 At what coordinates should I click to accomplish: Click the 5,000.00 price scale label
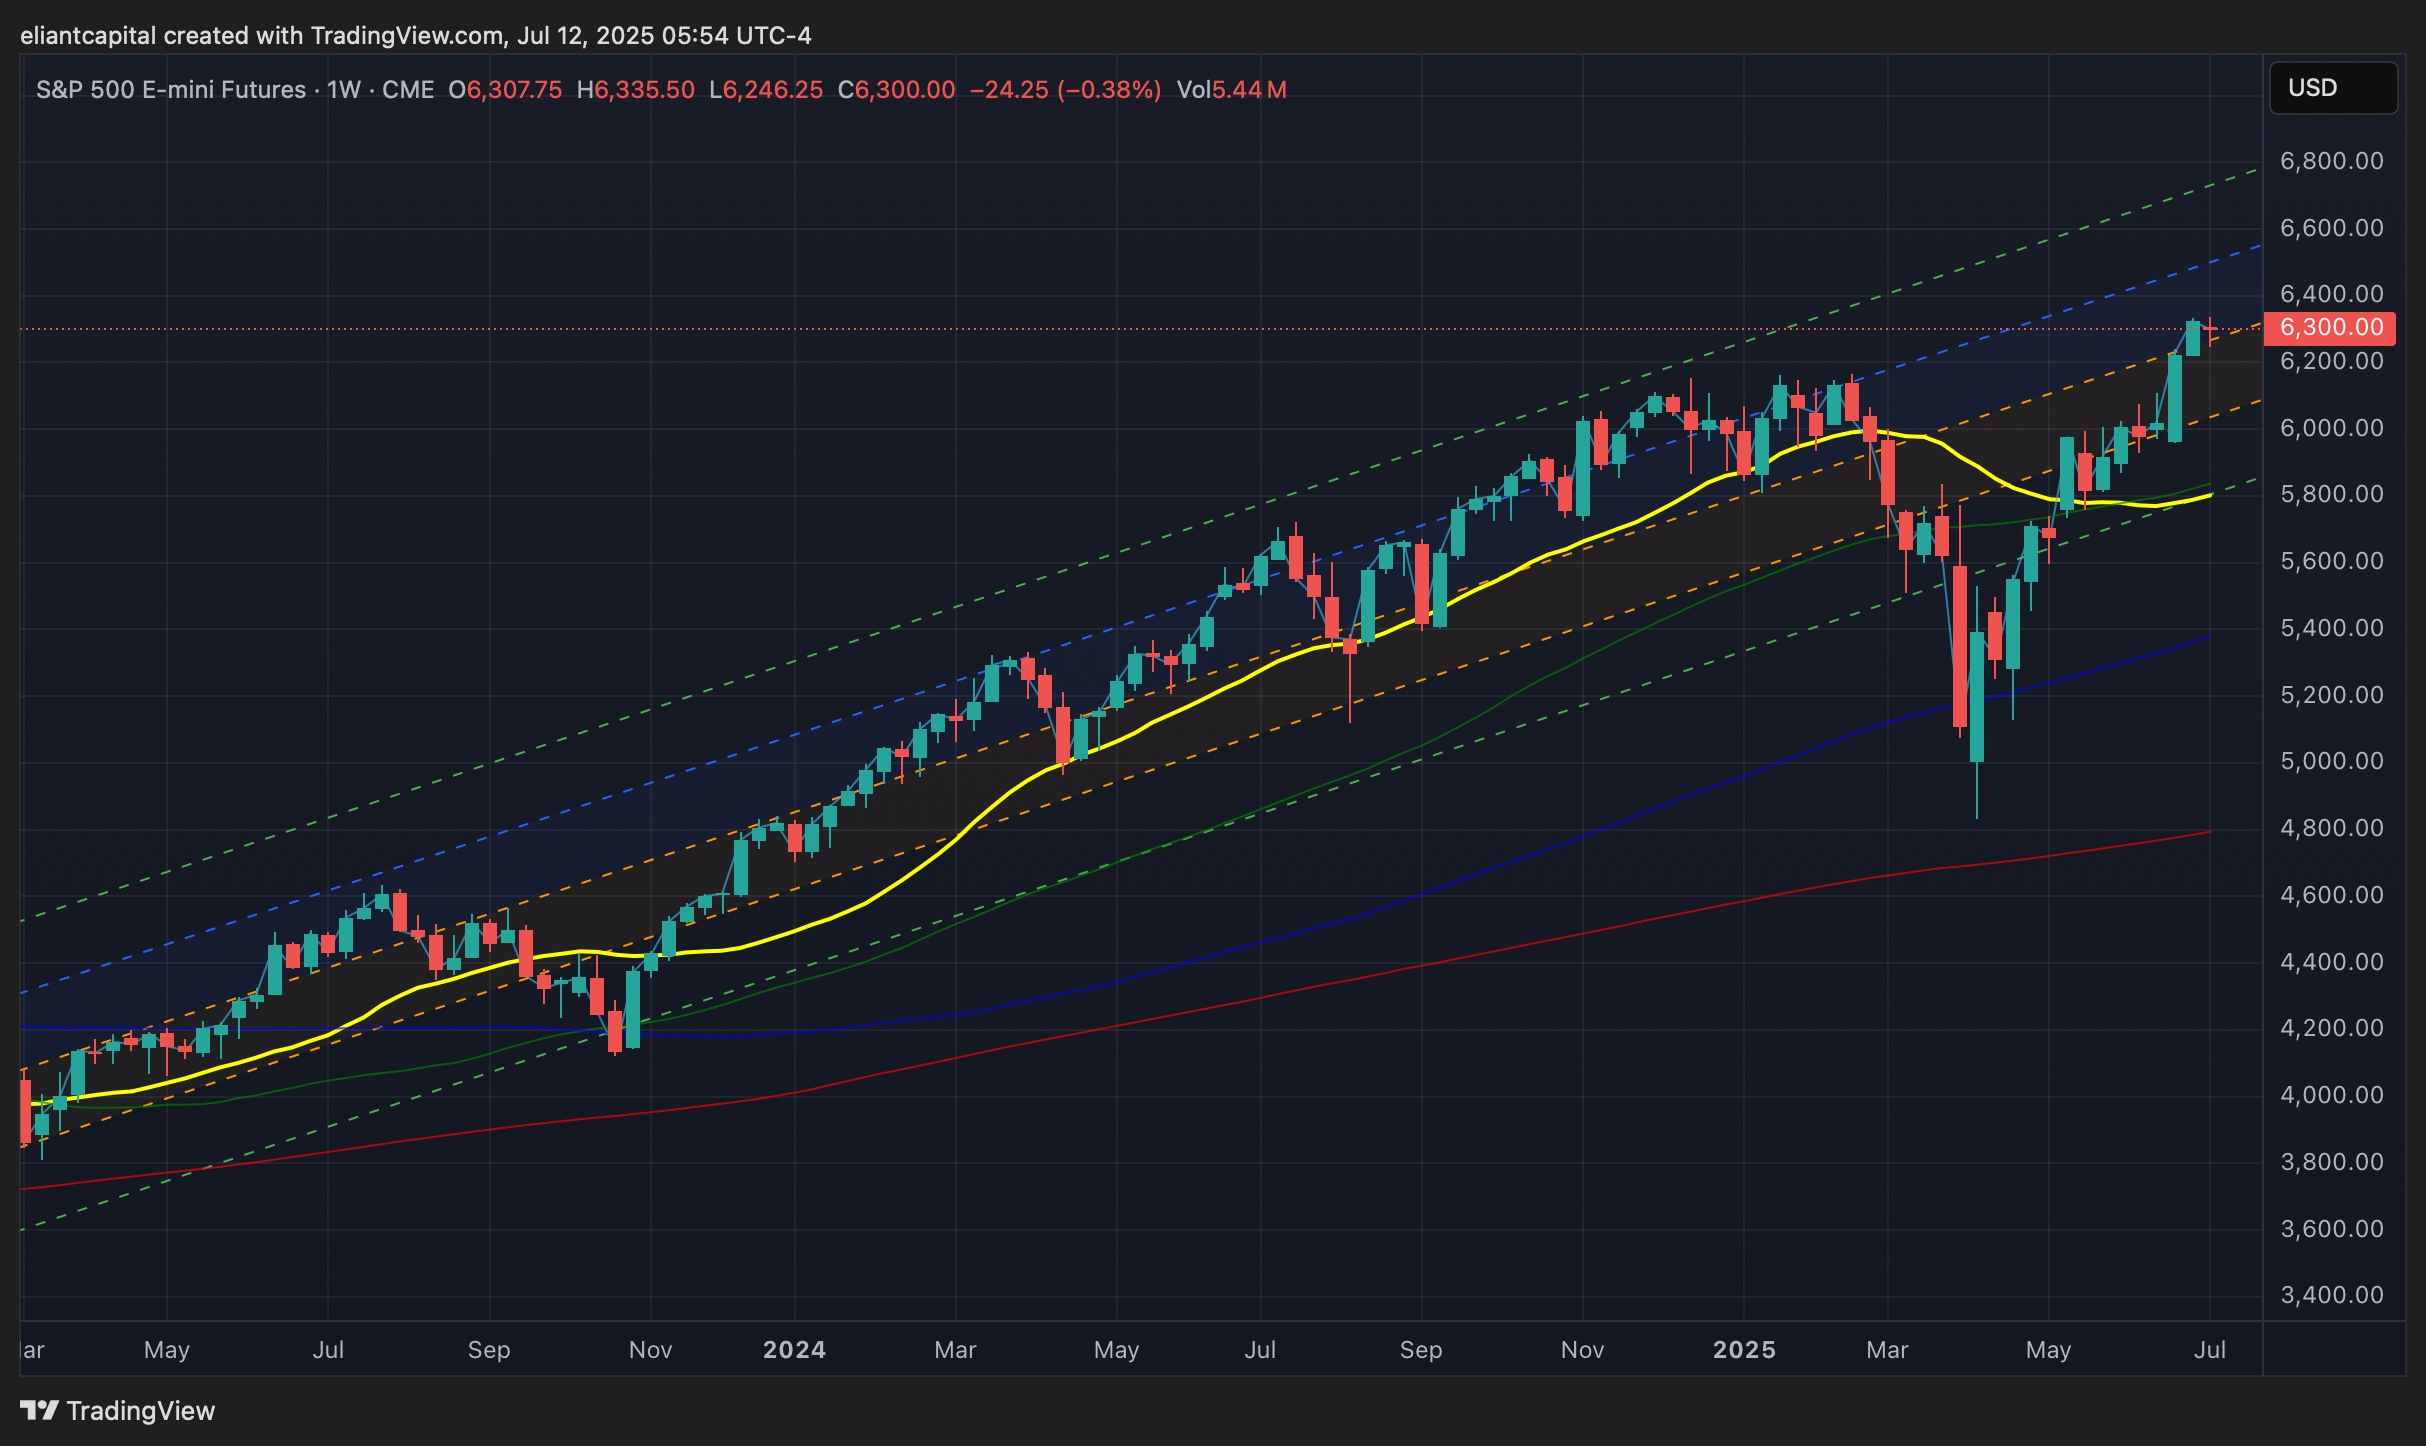(2331, 761)
